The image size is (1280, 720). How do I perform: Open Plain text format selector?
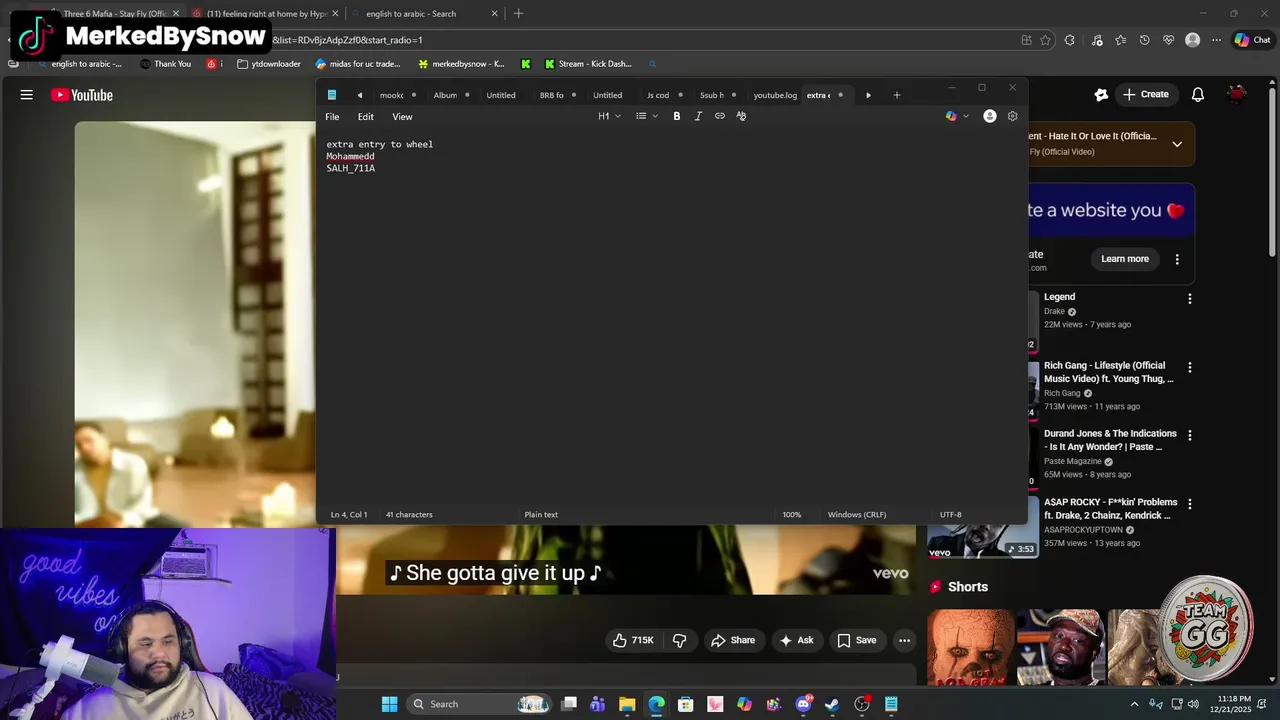click(x=541, y=515)
